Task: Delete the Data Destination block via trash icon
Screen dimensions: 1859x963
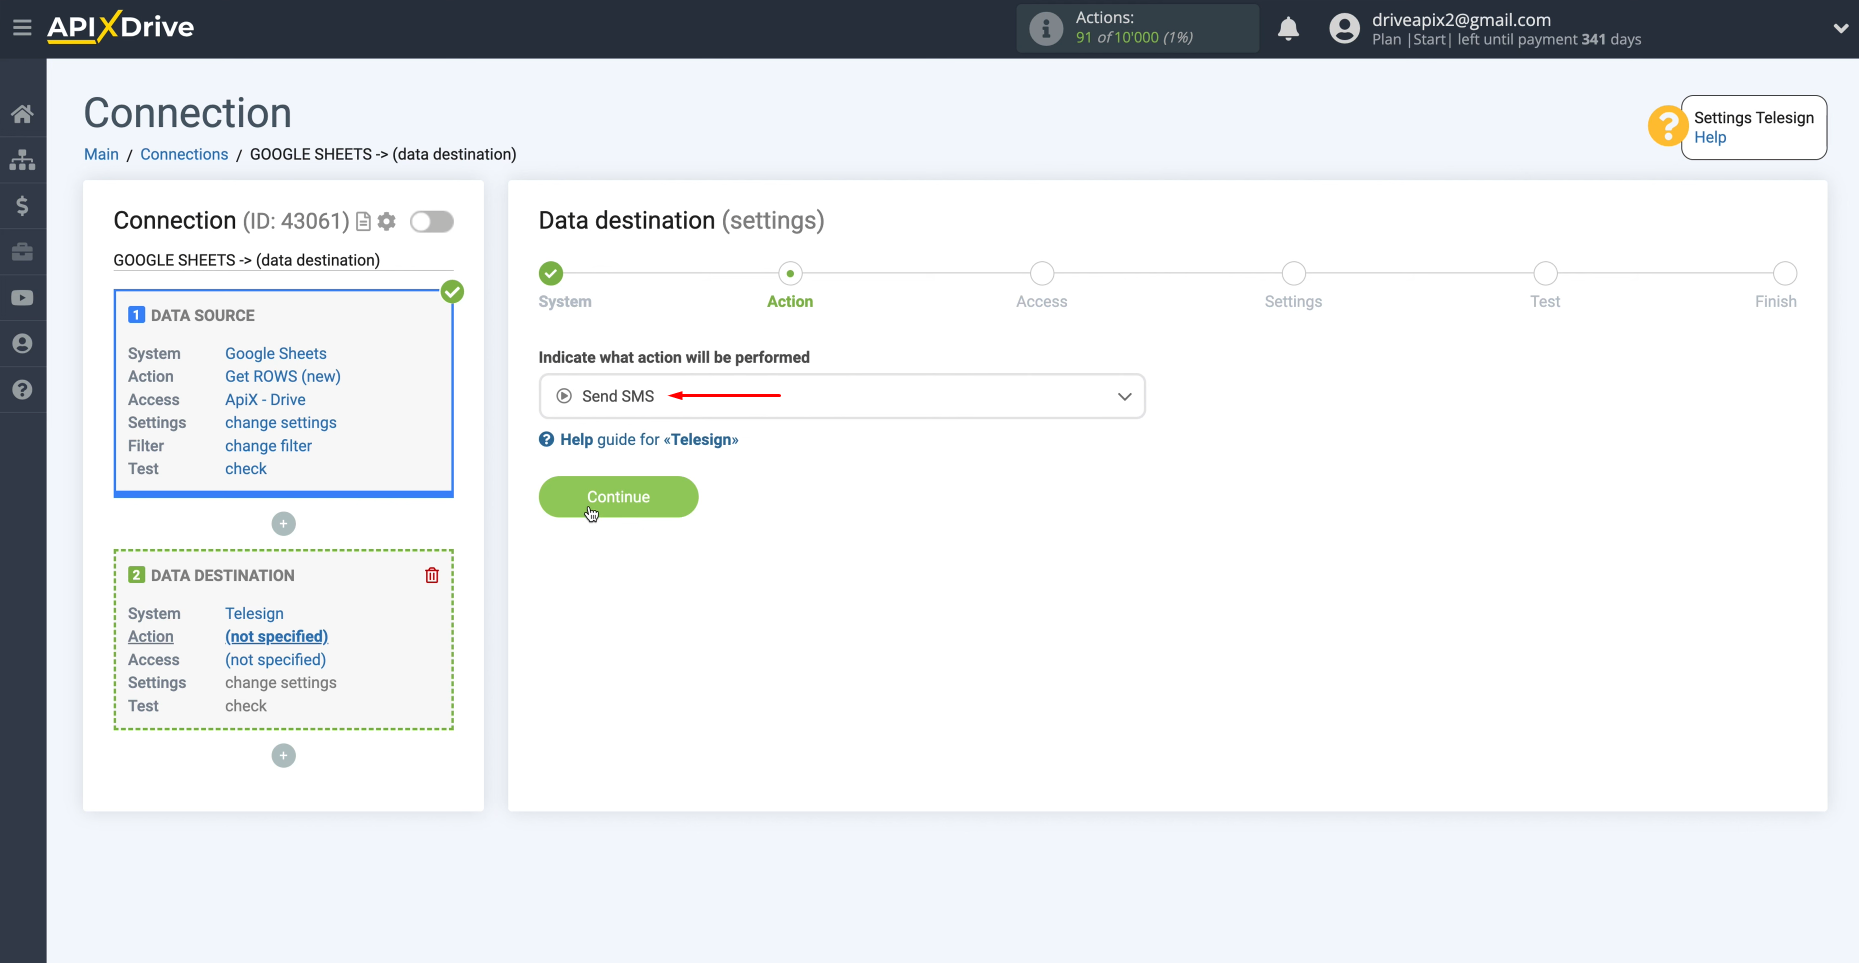Action: (x=431, y=575)
